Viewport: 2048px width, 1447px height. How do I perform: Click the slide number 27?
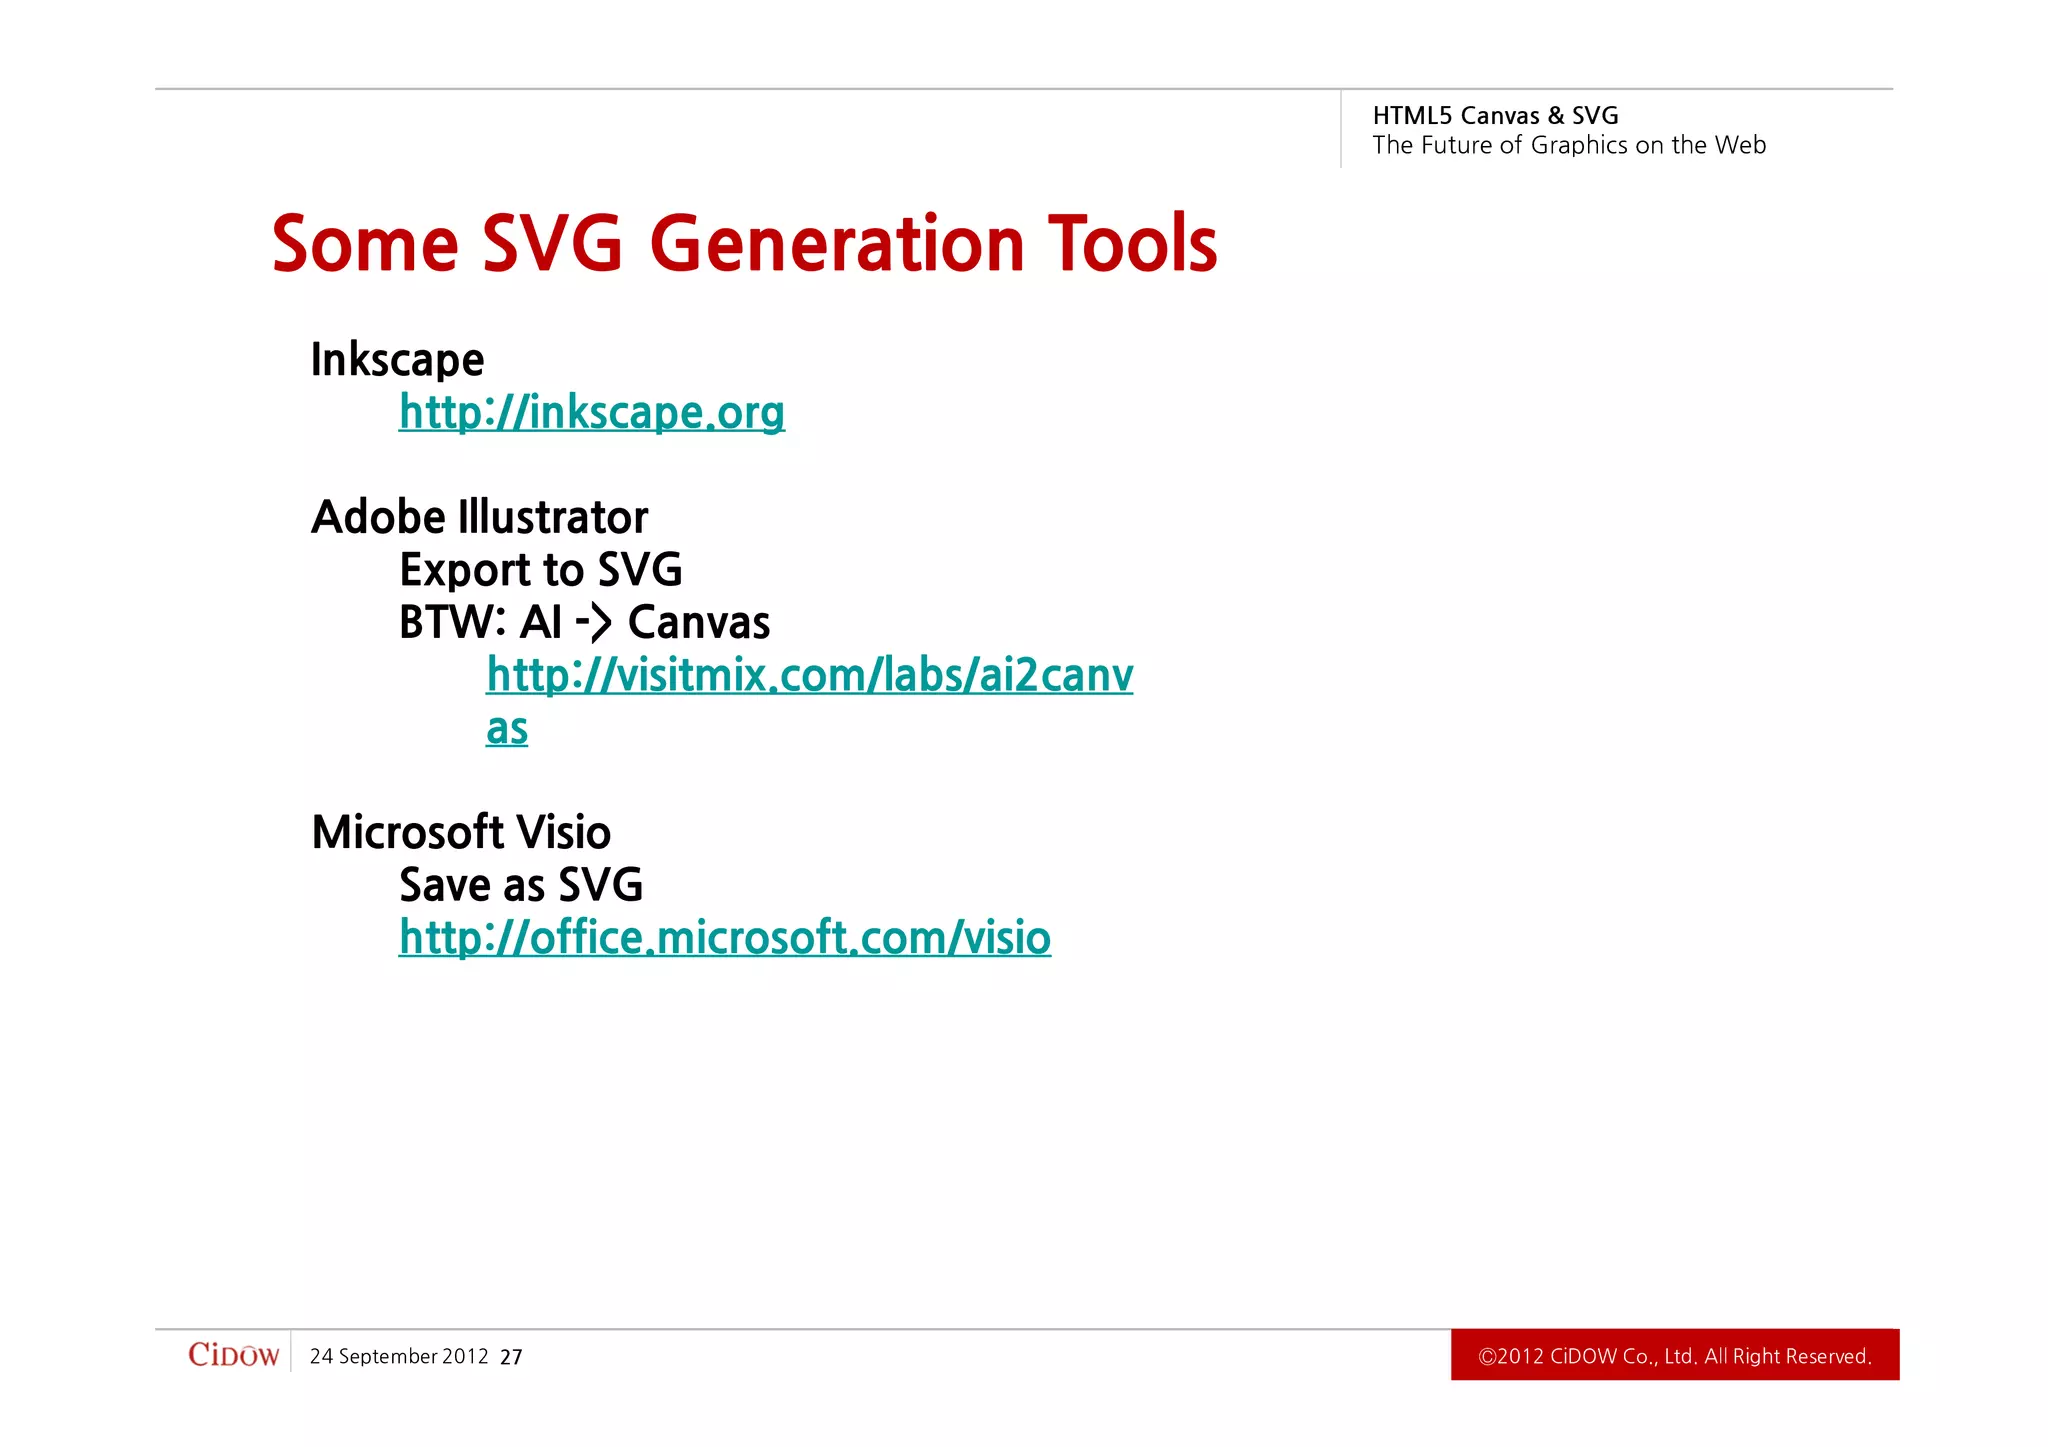tap(511, 1357)
